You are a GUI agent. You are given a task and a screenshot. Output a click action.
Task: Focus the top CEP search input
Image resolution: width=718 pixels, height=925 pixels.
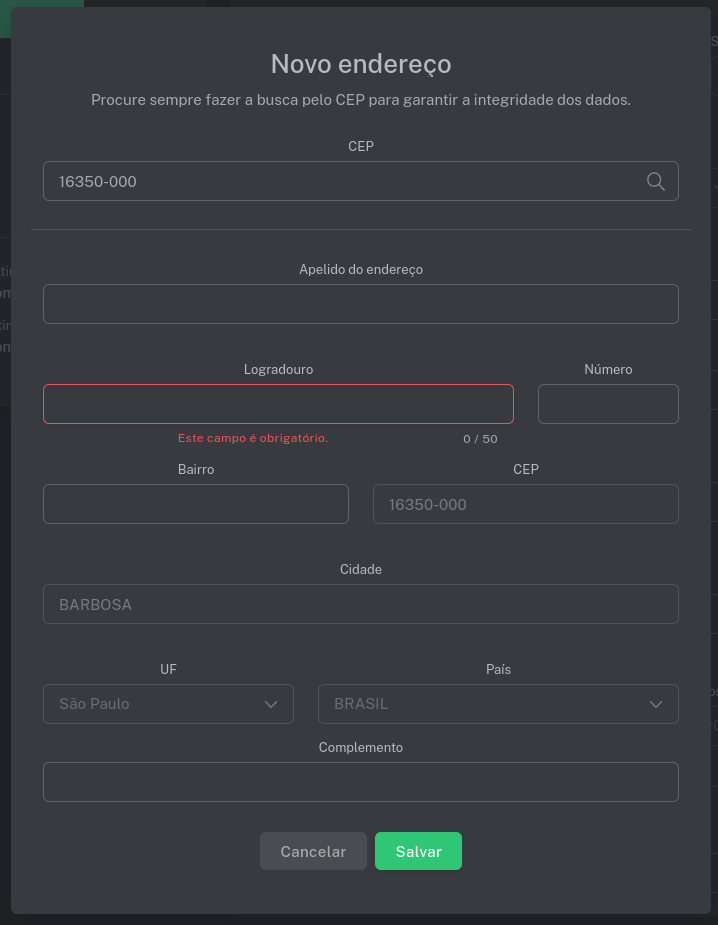[x=340, y=182]
